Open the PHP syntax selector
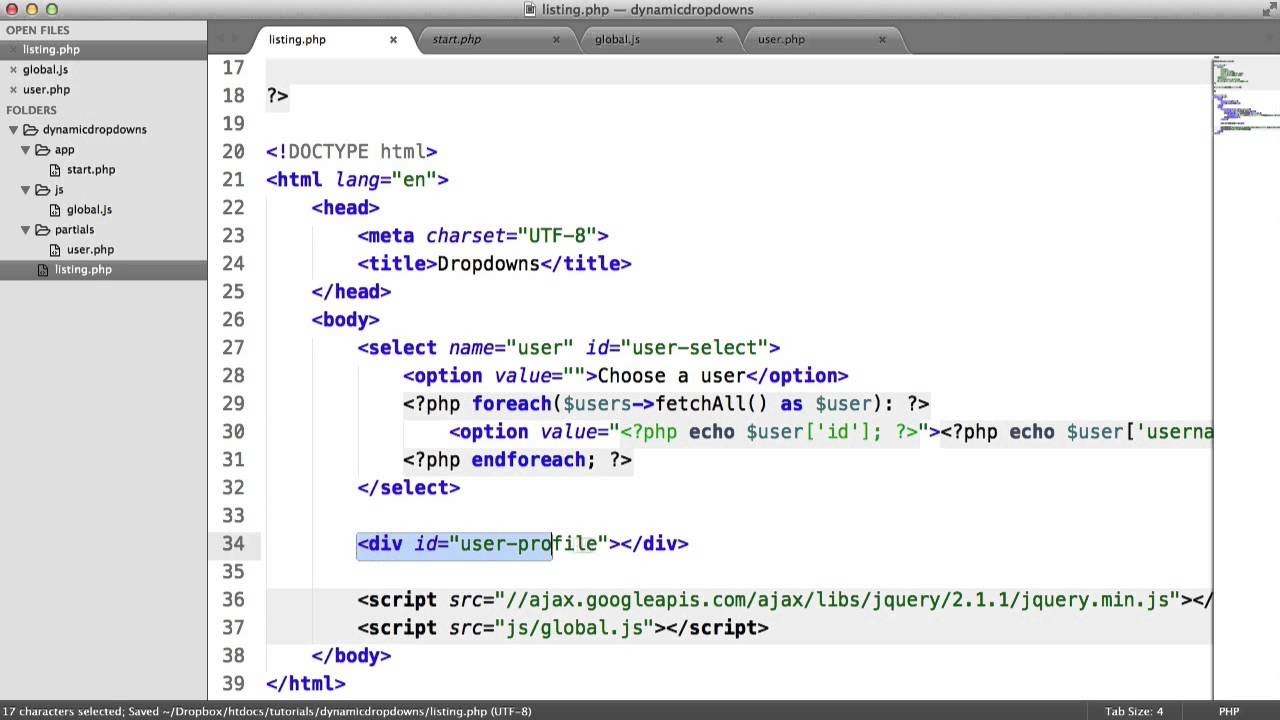This screenshot has width=1280, height=720. click(x=1229, y=711)
